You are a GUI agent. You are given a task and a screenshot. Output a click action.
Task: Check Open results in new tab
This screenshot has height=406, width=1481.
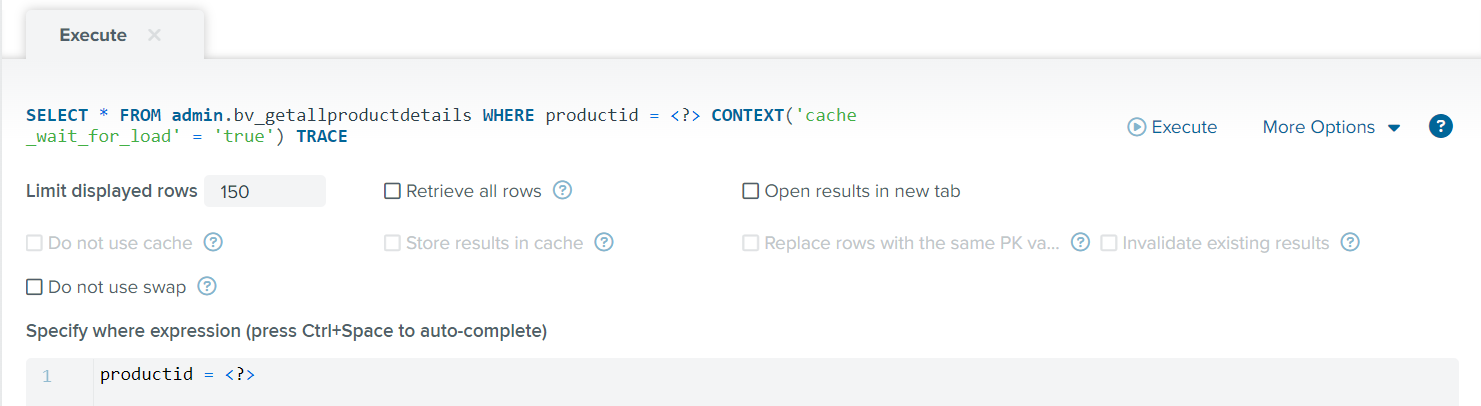click(x=750, y=191)
